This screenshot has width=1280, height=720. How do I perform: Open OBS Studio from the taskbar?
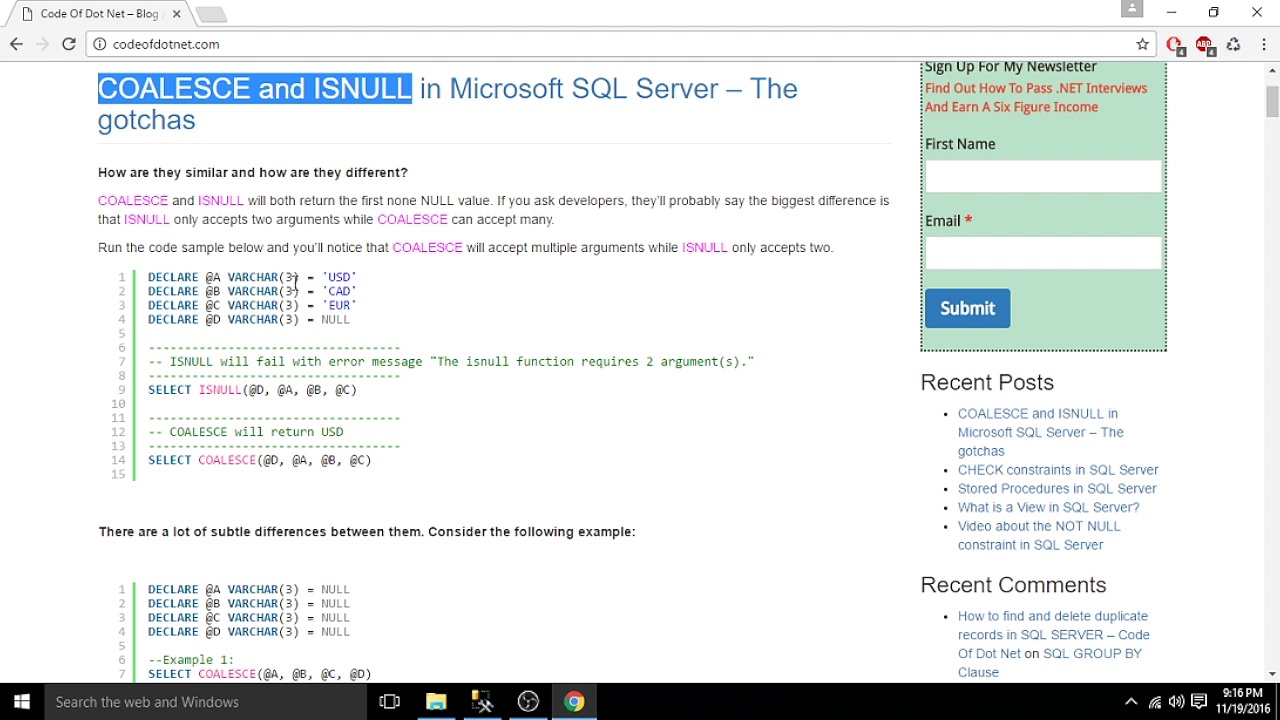(528, 702)
